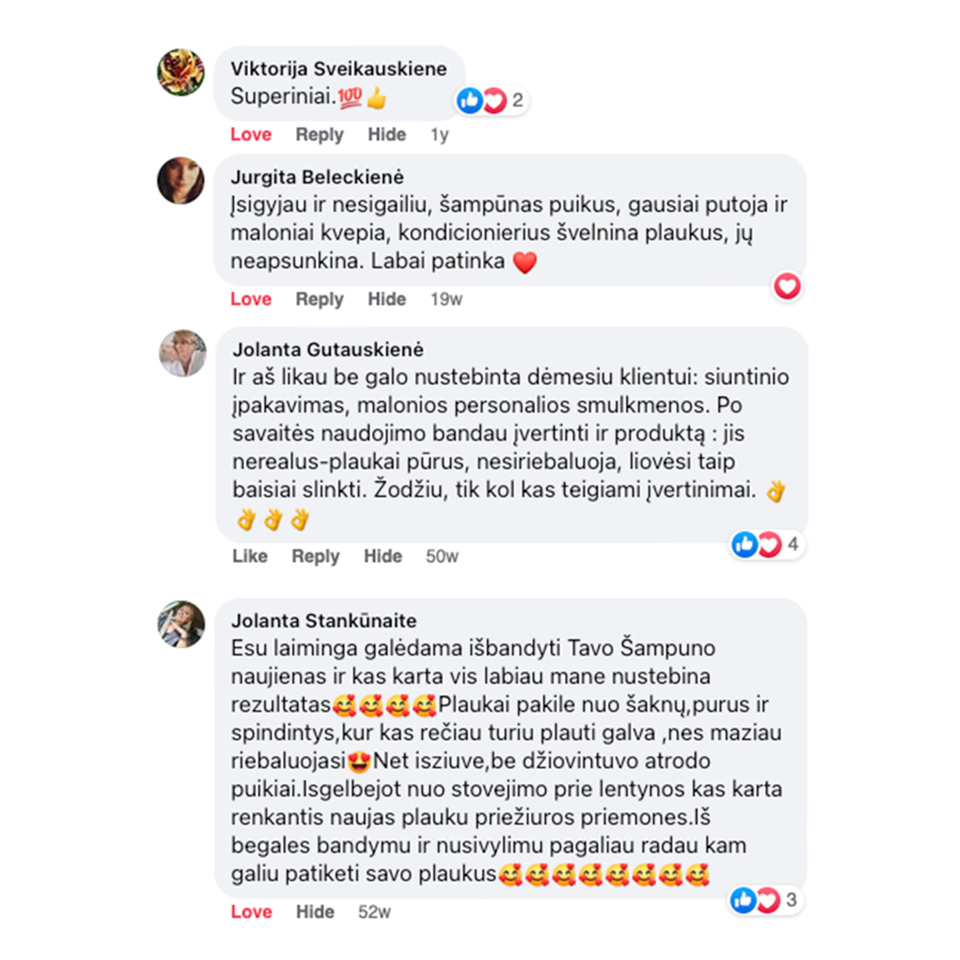The image size is (960, 960).
Task: Open Jurgita Beleckienė's profile avatar
Action: pos(181,181)
